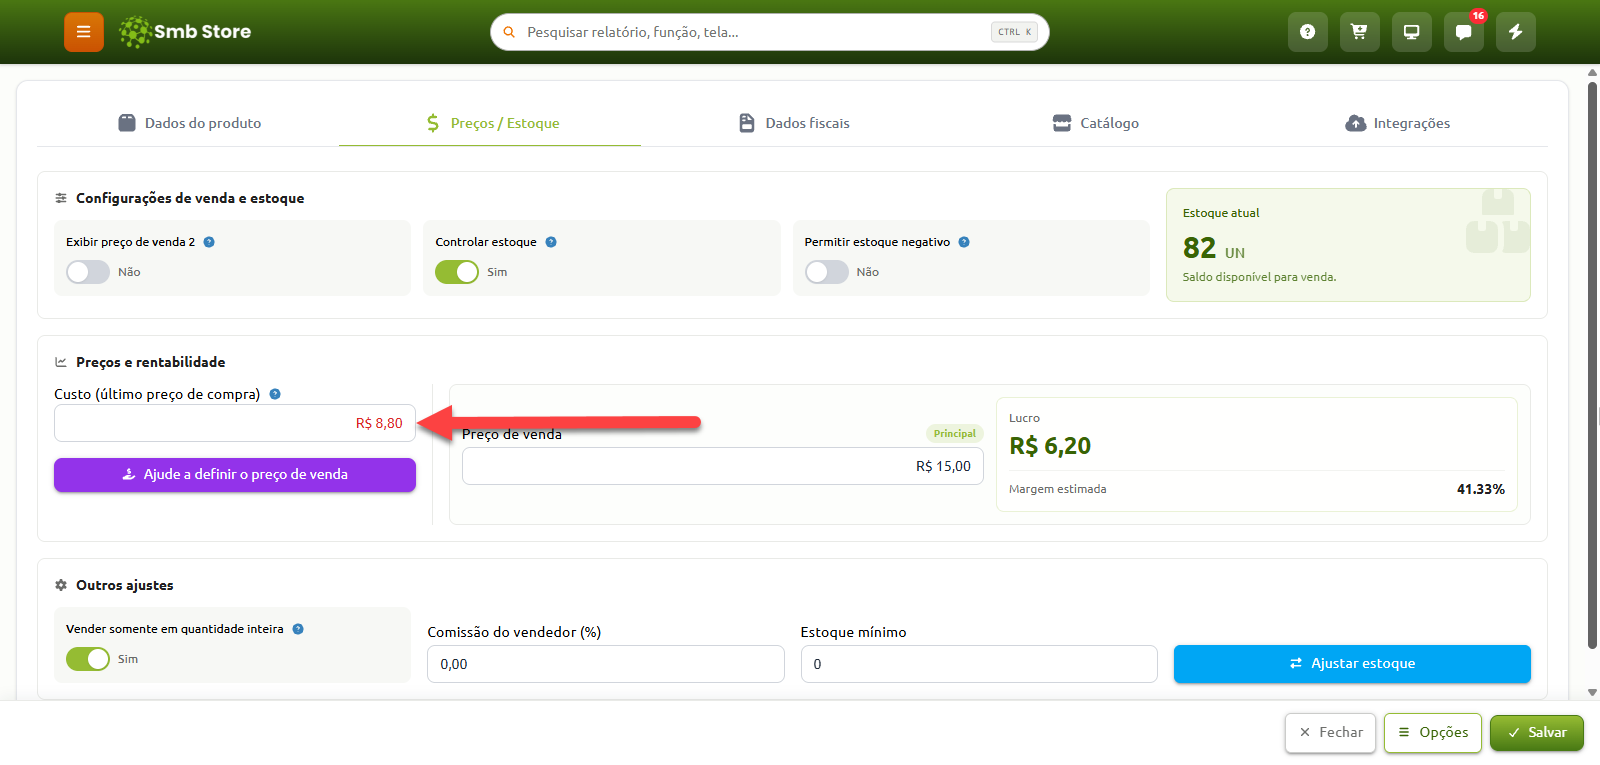
Task: Go to the Catálogo tab
Action: (x=1095, y=123)
